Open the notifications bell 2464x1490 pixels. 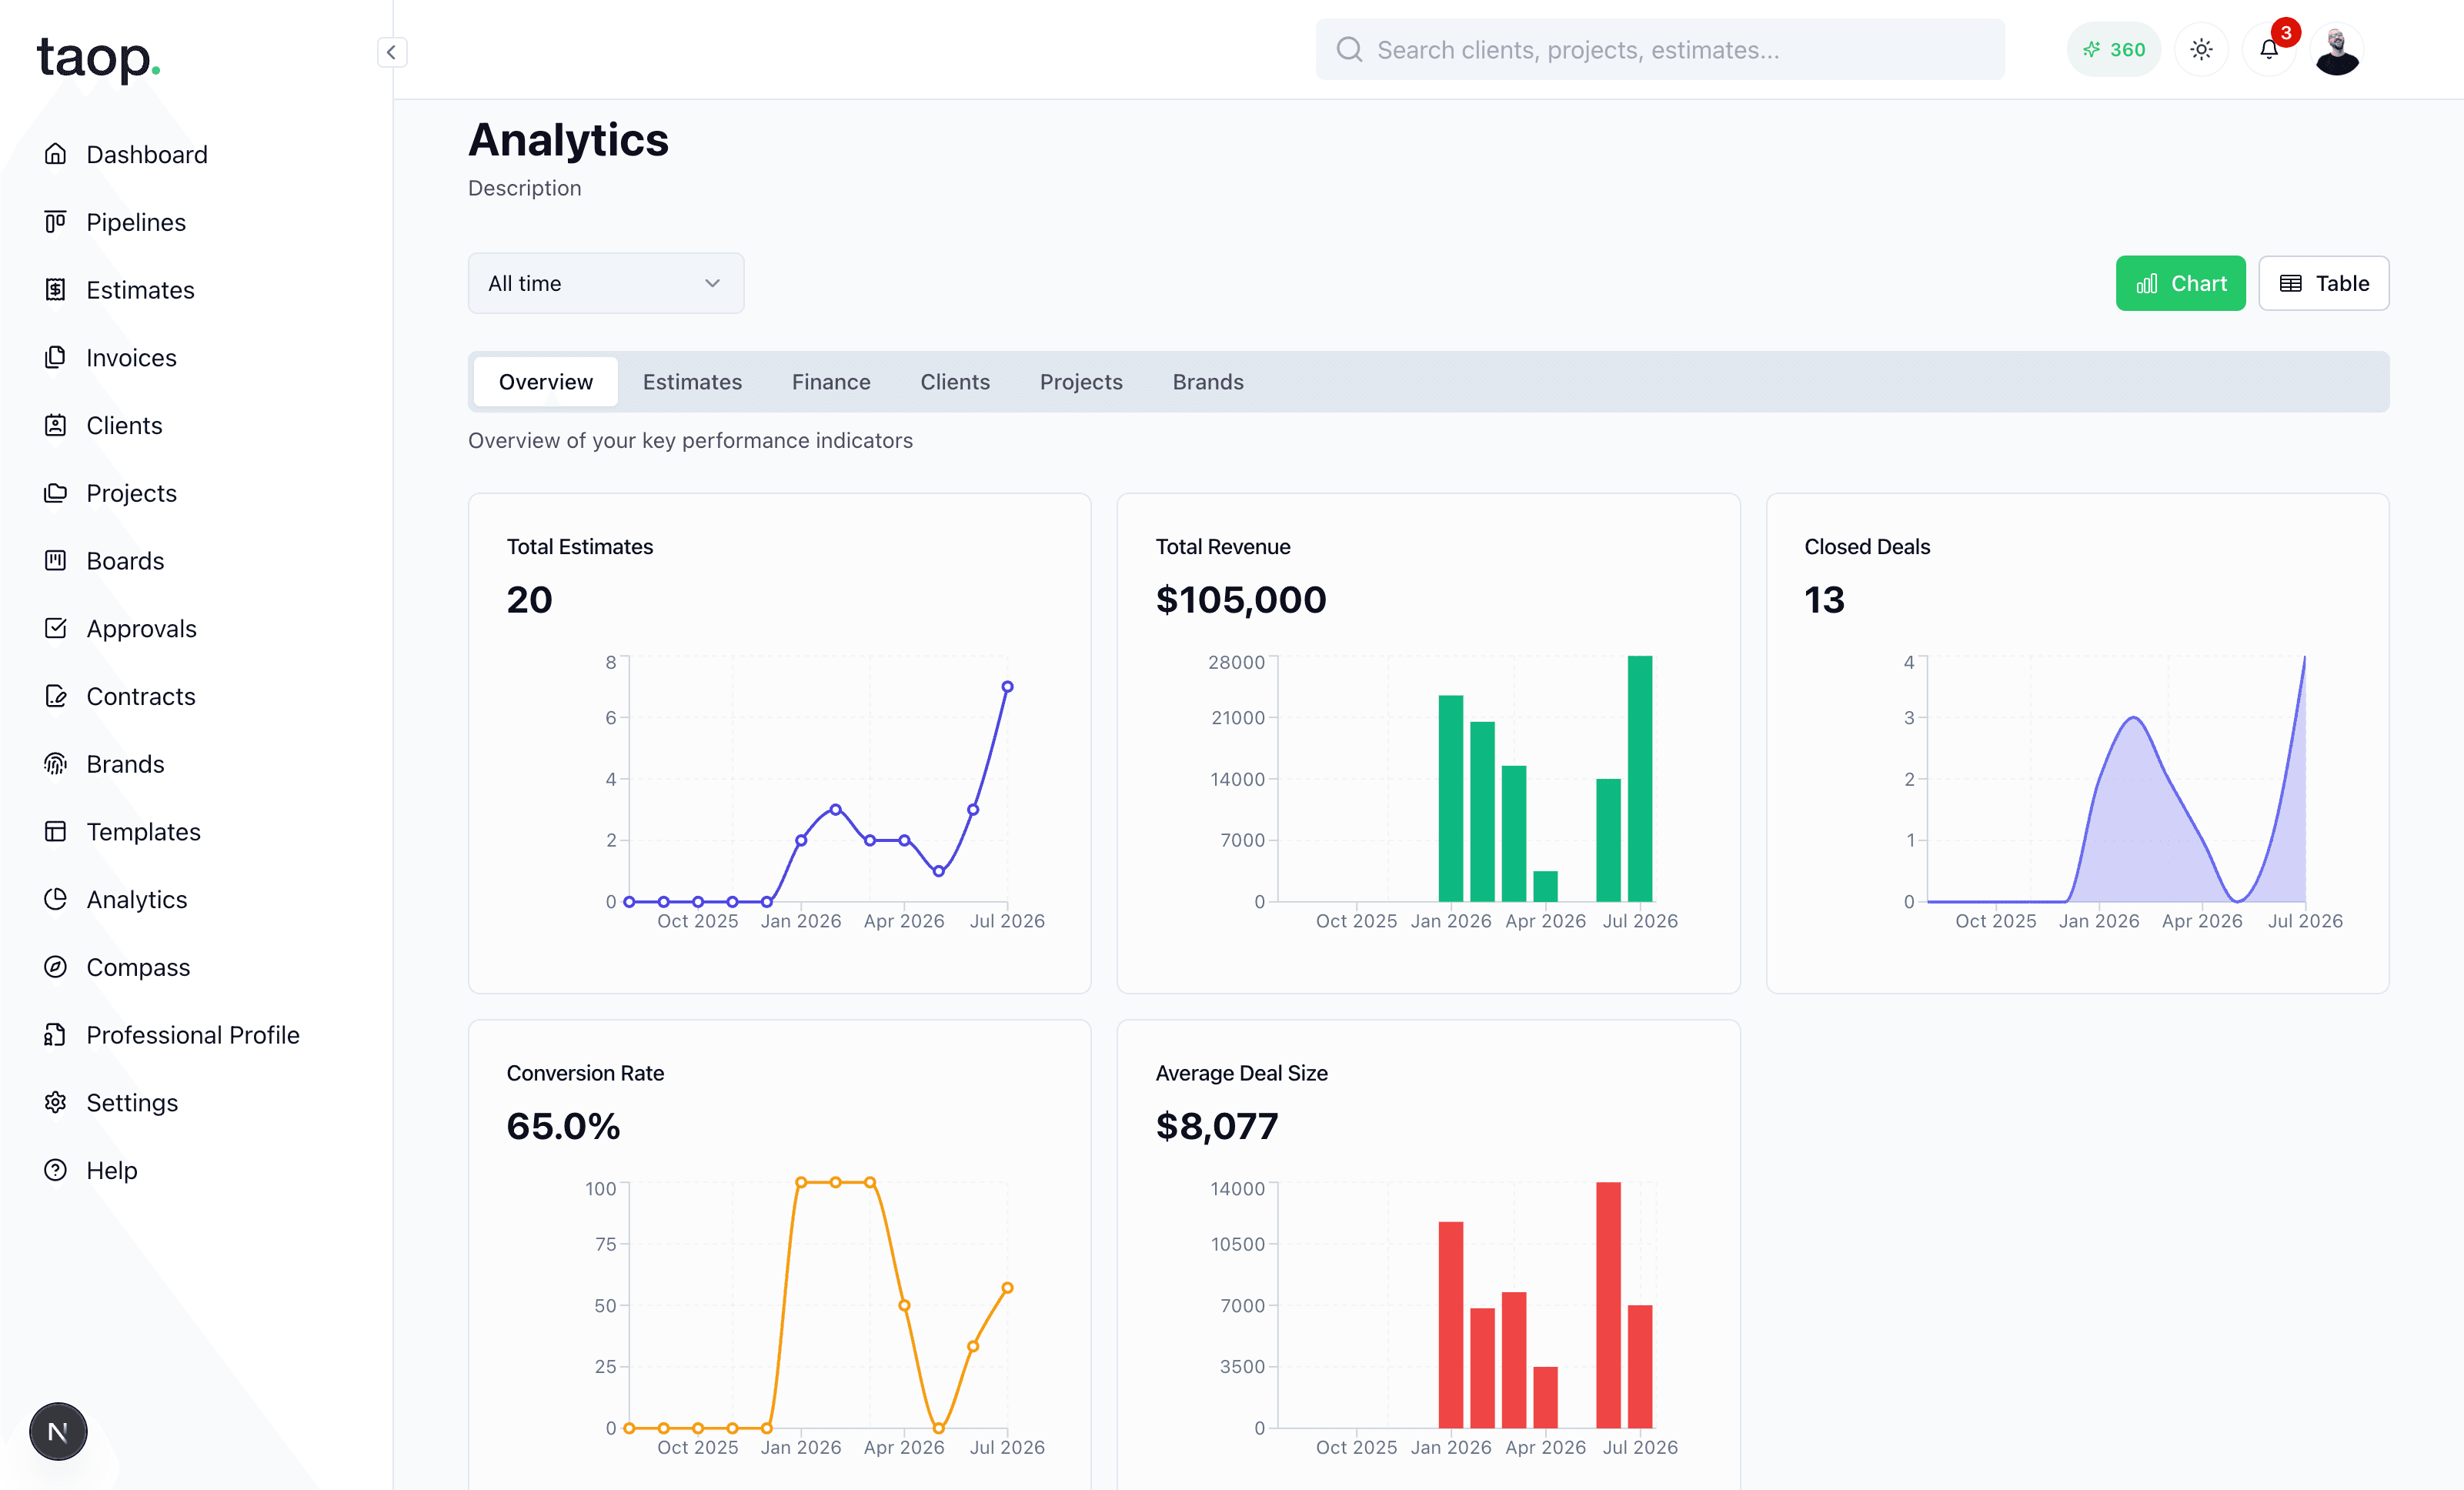(2269, 49)
